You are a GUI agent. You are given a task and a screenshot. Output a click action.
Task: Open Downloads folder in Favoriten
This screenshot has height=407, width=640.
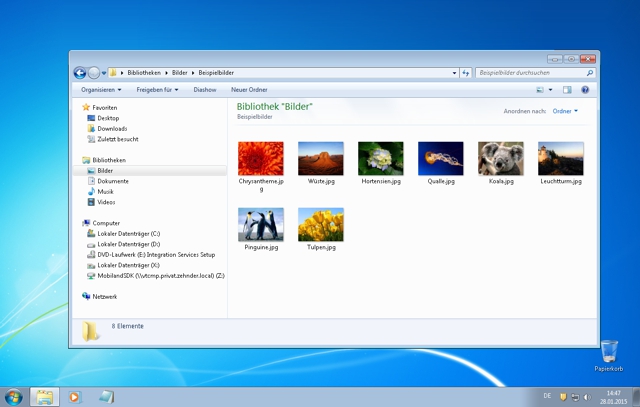click(x=111, y=128)
